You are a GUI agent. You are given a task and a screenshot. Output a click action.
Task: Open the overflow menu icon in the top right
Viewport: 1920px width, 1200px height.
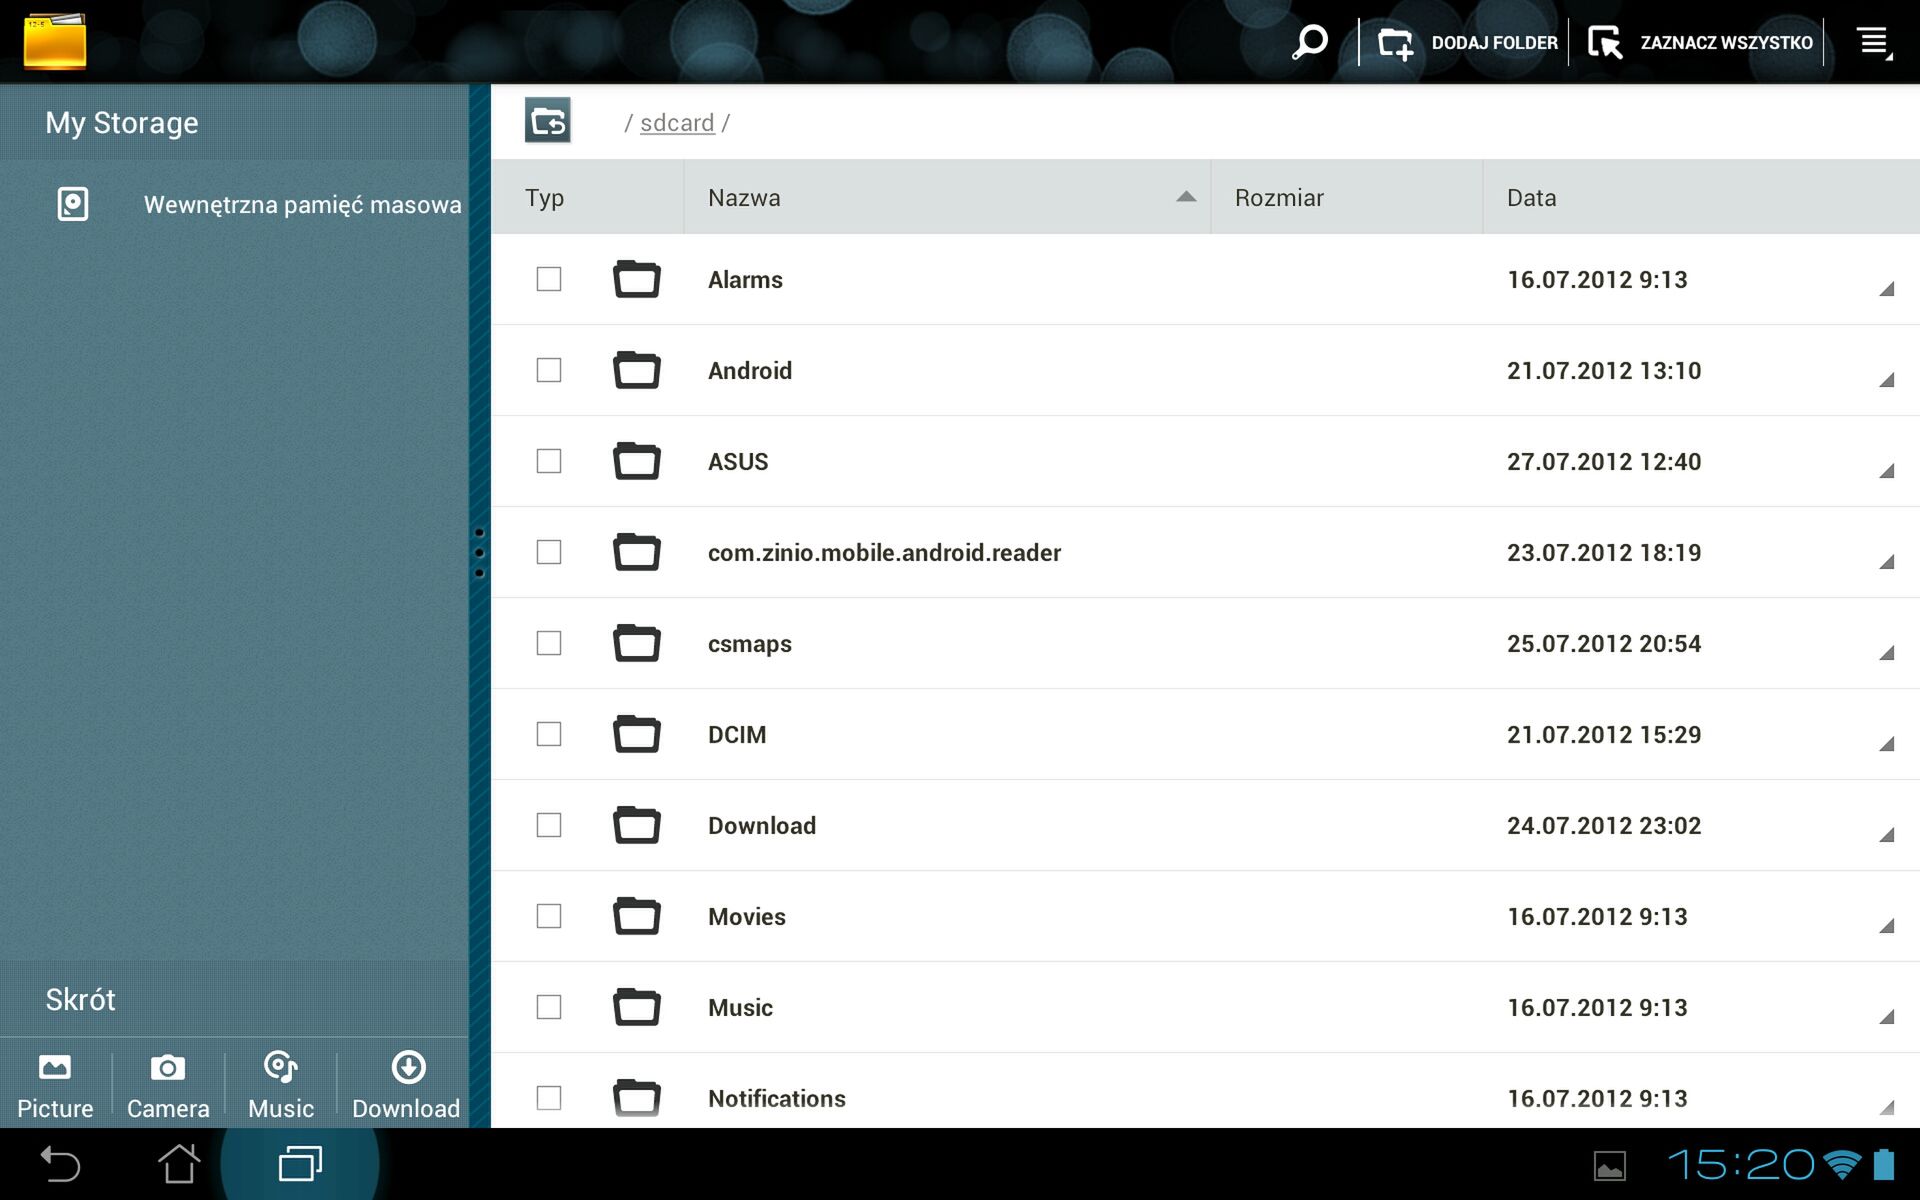[x=1874, y=42]
